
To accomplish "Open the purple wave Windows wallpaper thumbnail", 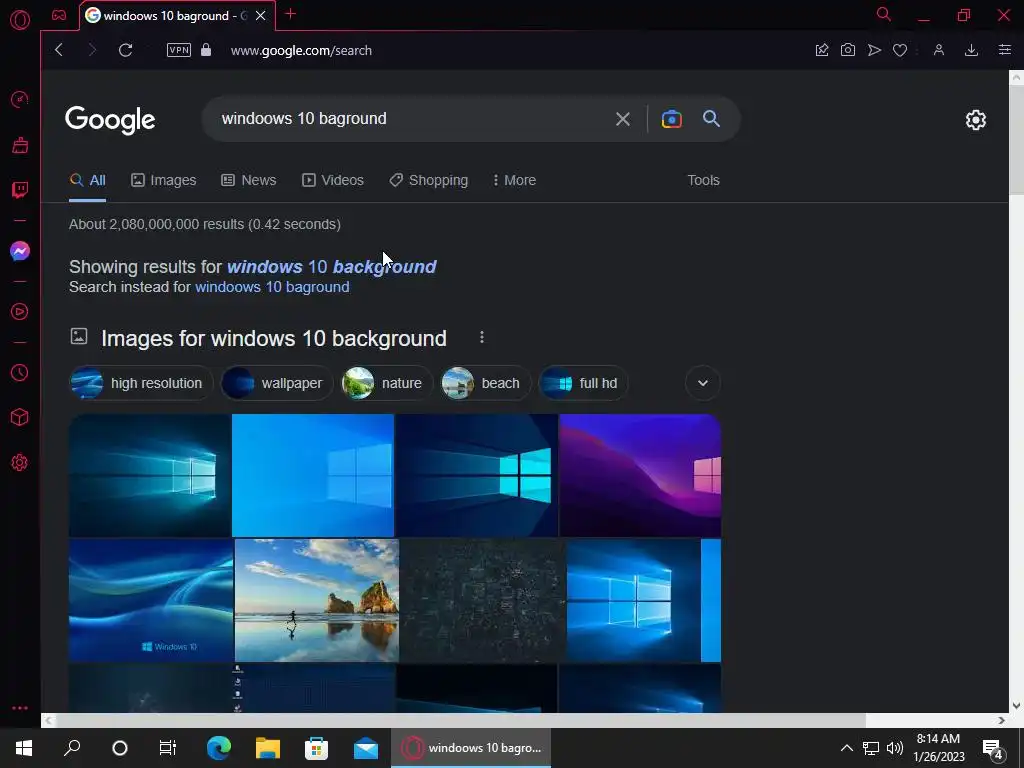I will 640,475.
